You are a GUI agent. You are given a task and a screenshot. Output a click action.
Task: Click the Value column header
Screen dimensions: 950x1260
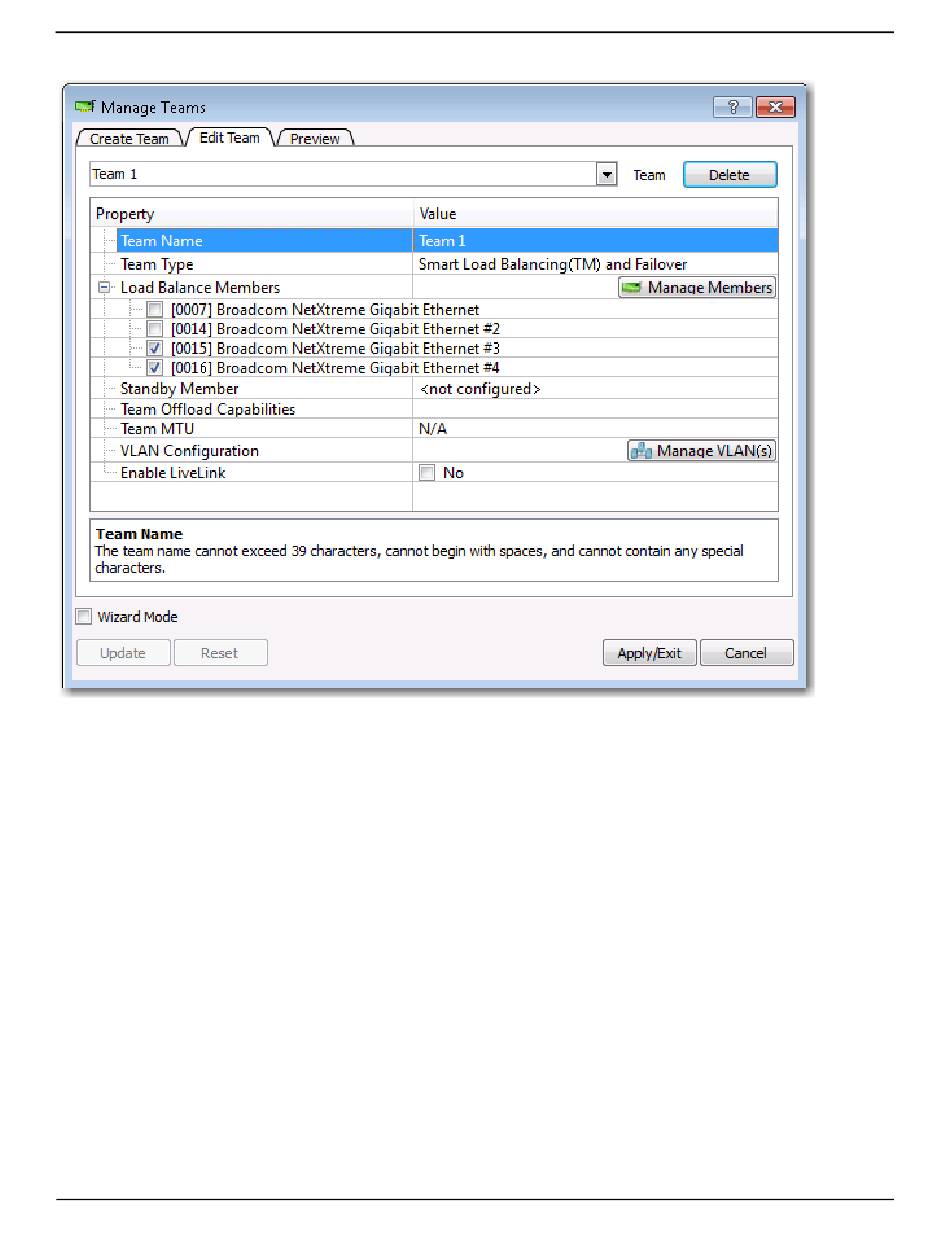pos(595,214)
